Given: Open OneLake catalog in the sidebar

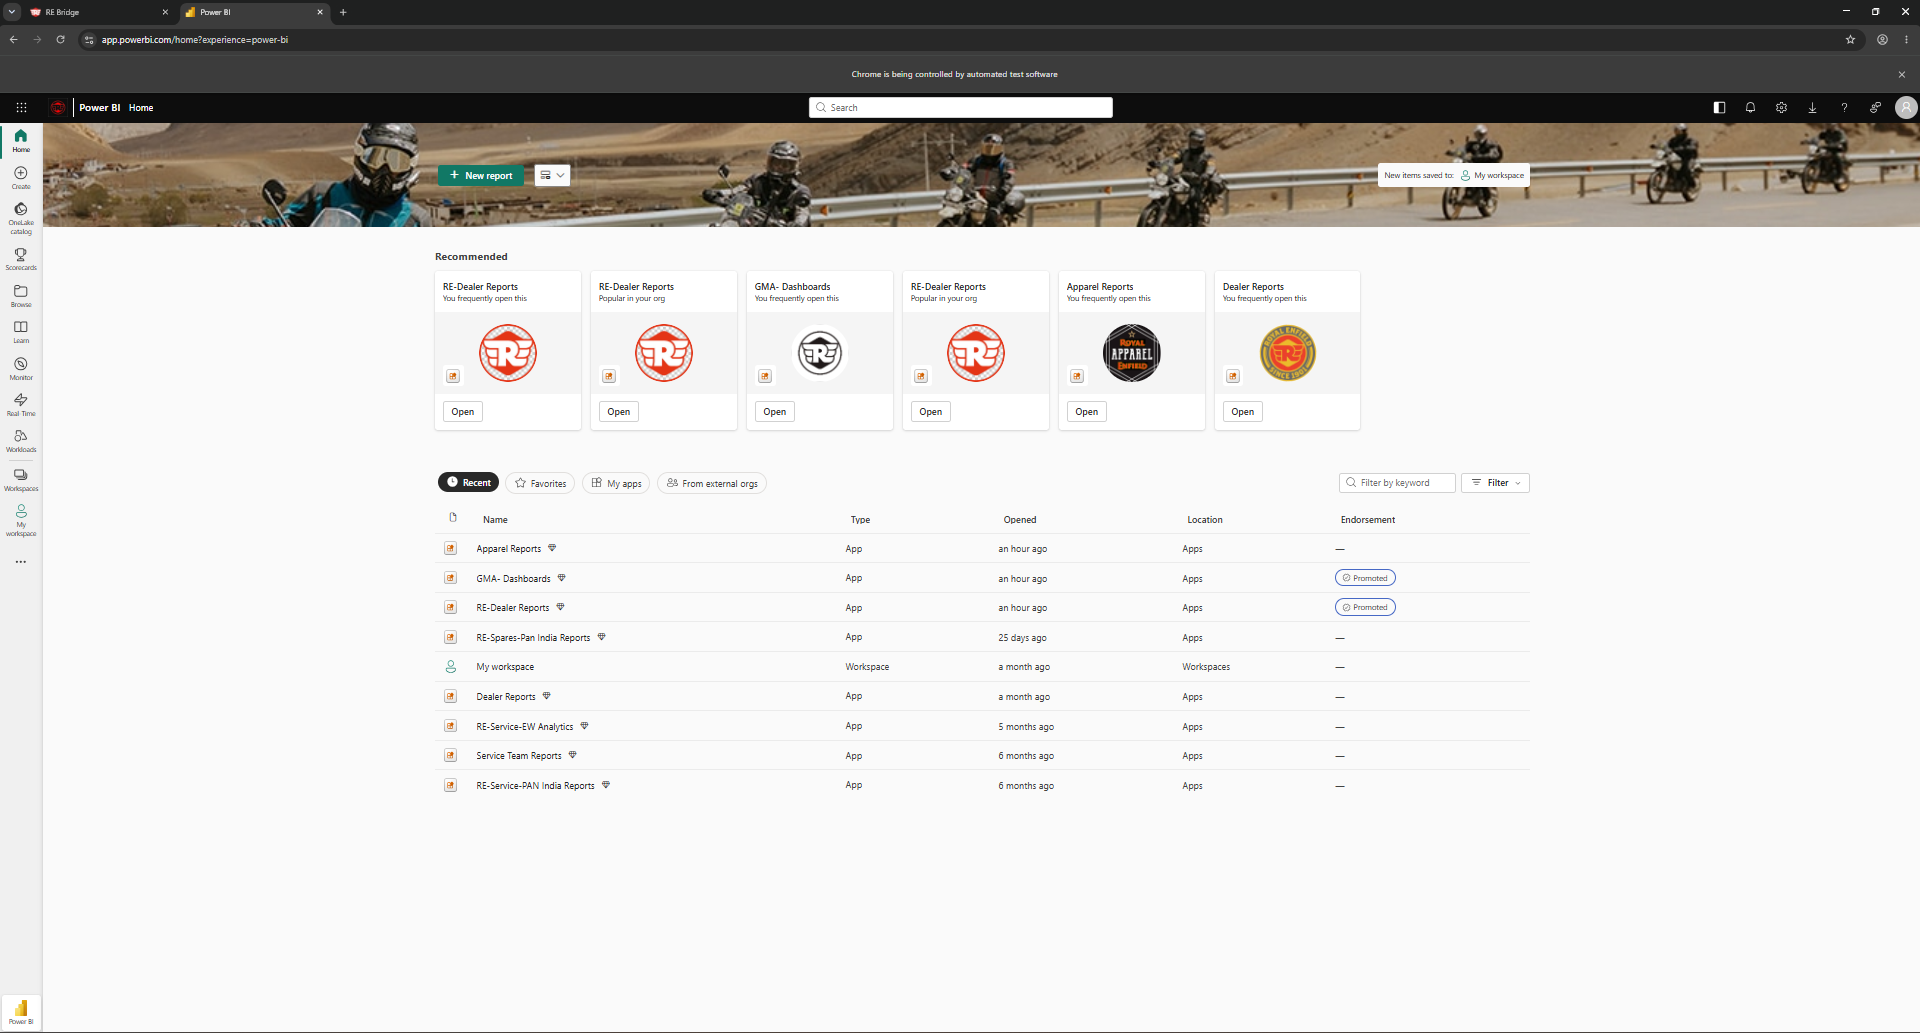Looking at the screenshot, I should click(21, 219).
